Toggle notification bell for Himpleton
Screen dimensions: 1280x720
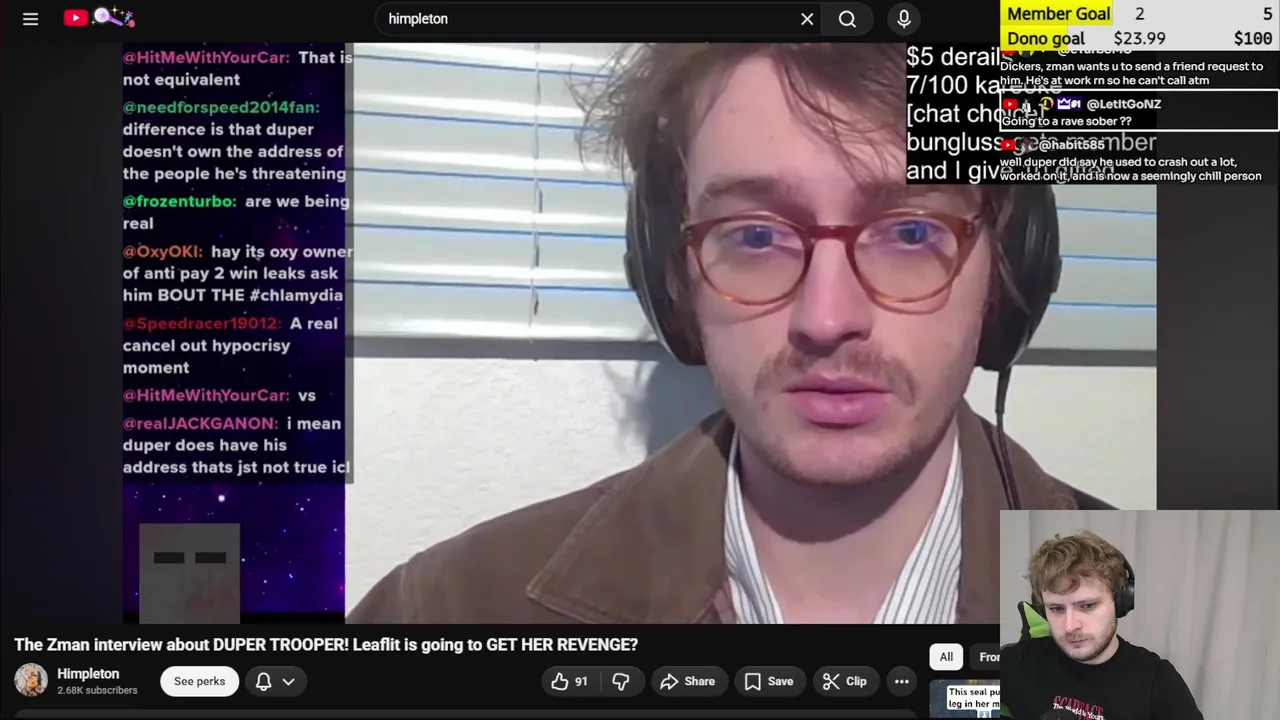coord(264,681)
